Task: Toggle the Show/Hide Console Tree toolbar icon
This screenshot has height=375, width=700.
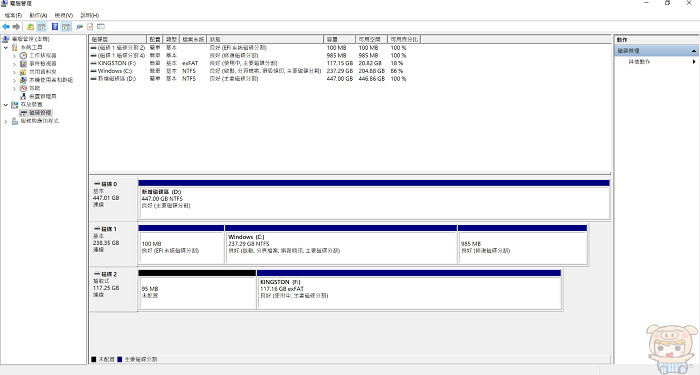Action: 42,27
